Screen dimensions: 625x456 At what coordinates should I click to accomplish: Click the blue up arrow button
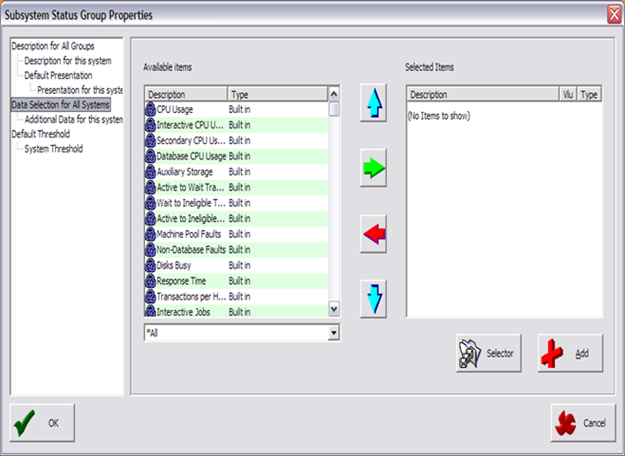coord(373,105)
